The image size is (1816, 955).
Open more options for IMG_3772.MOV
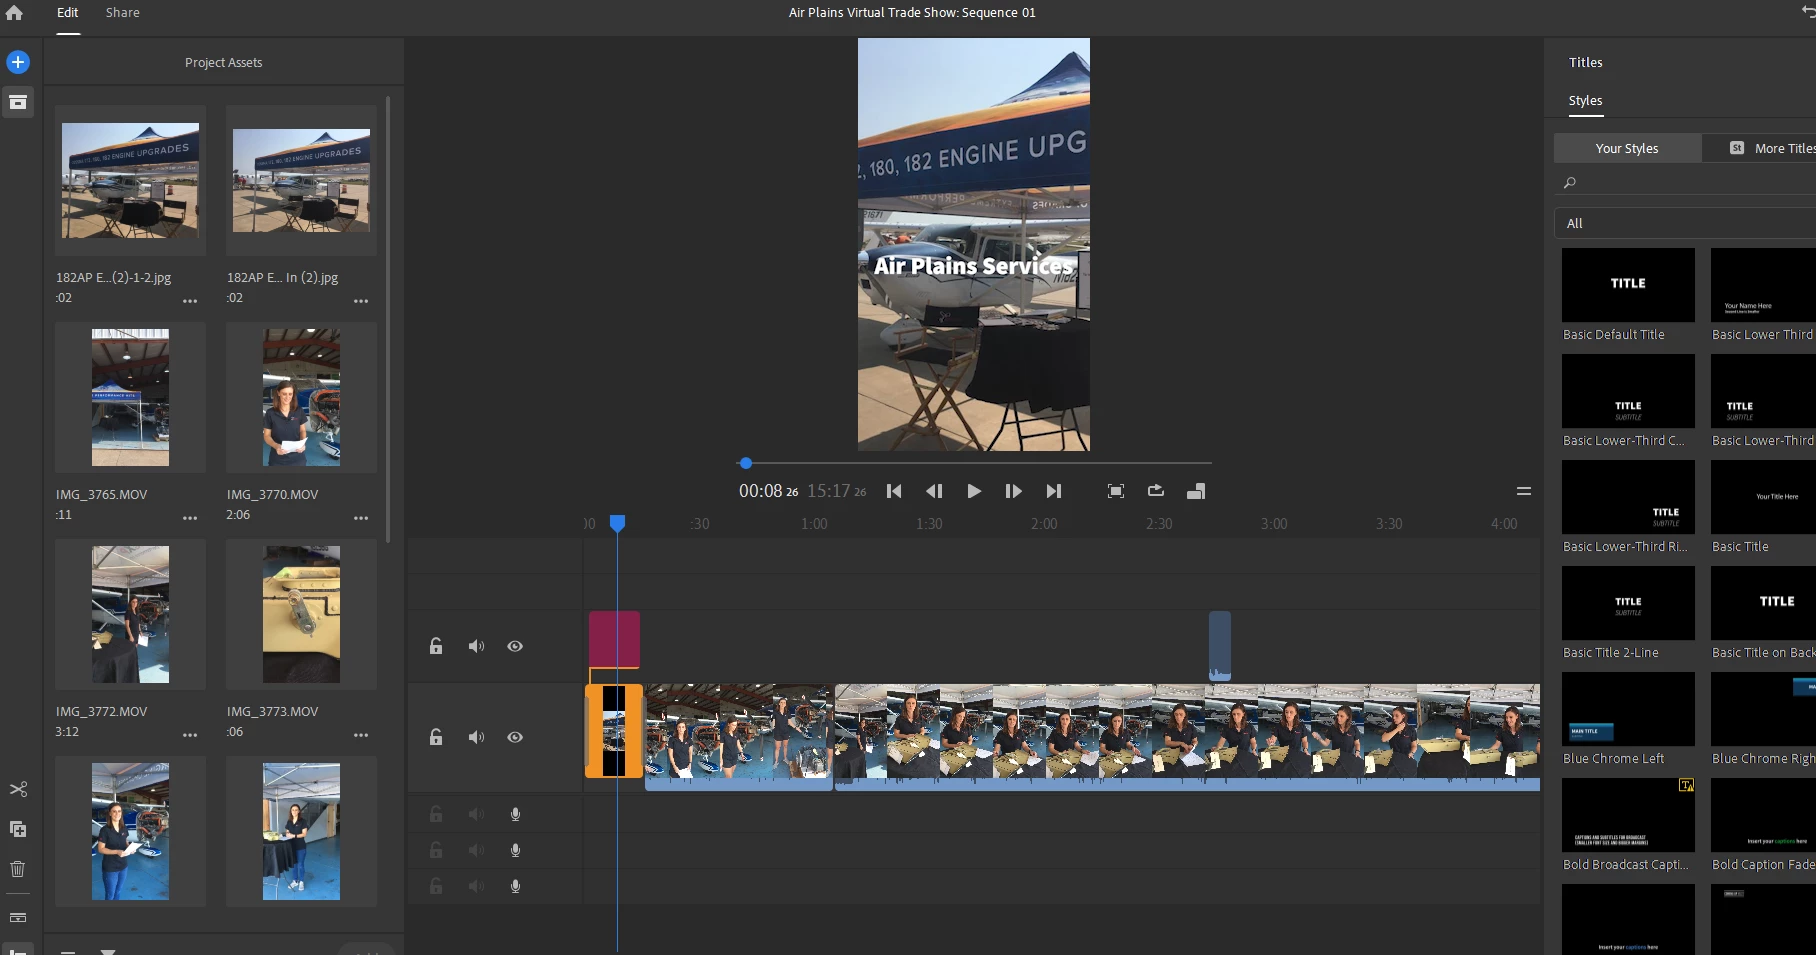190,735
